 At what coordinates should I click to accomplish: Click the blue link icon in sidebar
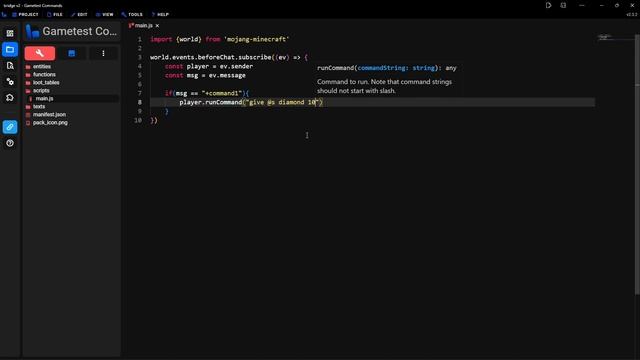10,127
